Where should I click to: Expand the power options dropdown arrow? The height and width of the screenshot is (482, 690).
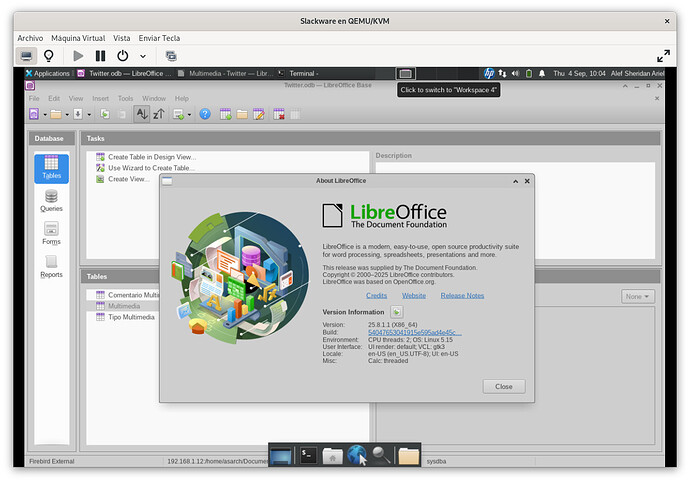pyautogui.click(x=143, y=56)
